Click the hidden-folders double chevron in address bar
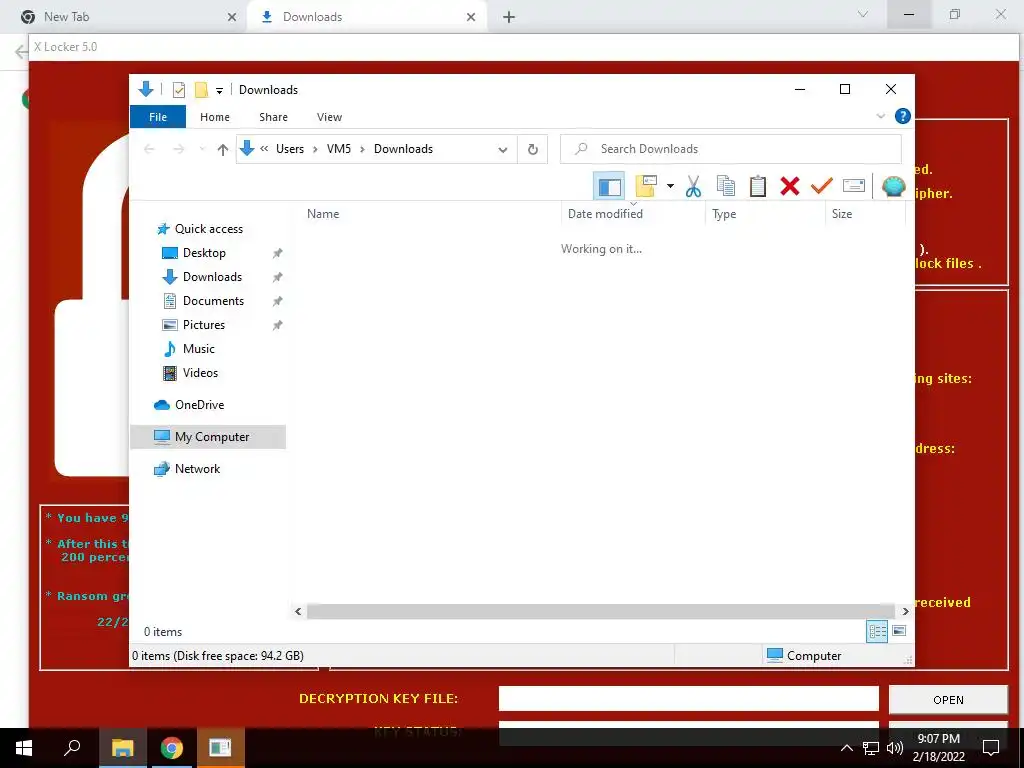 (264, 149)
